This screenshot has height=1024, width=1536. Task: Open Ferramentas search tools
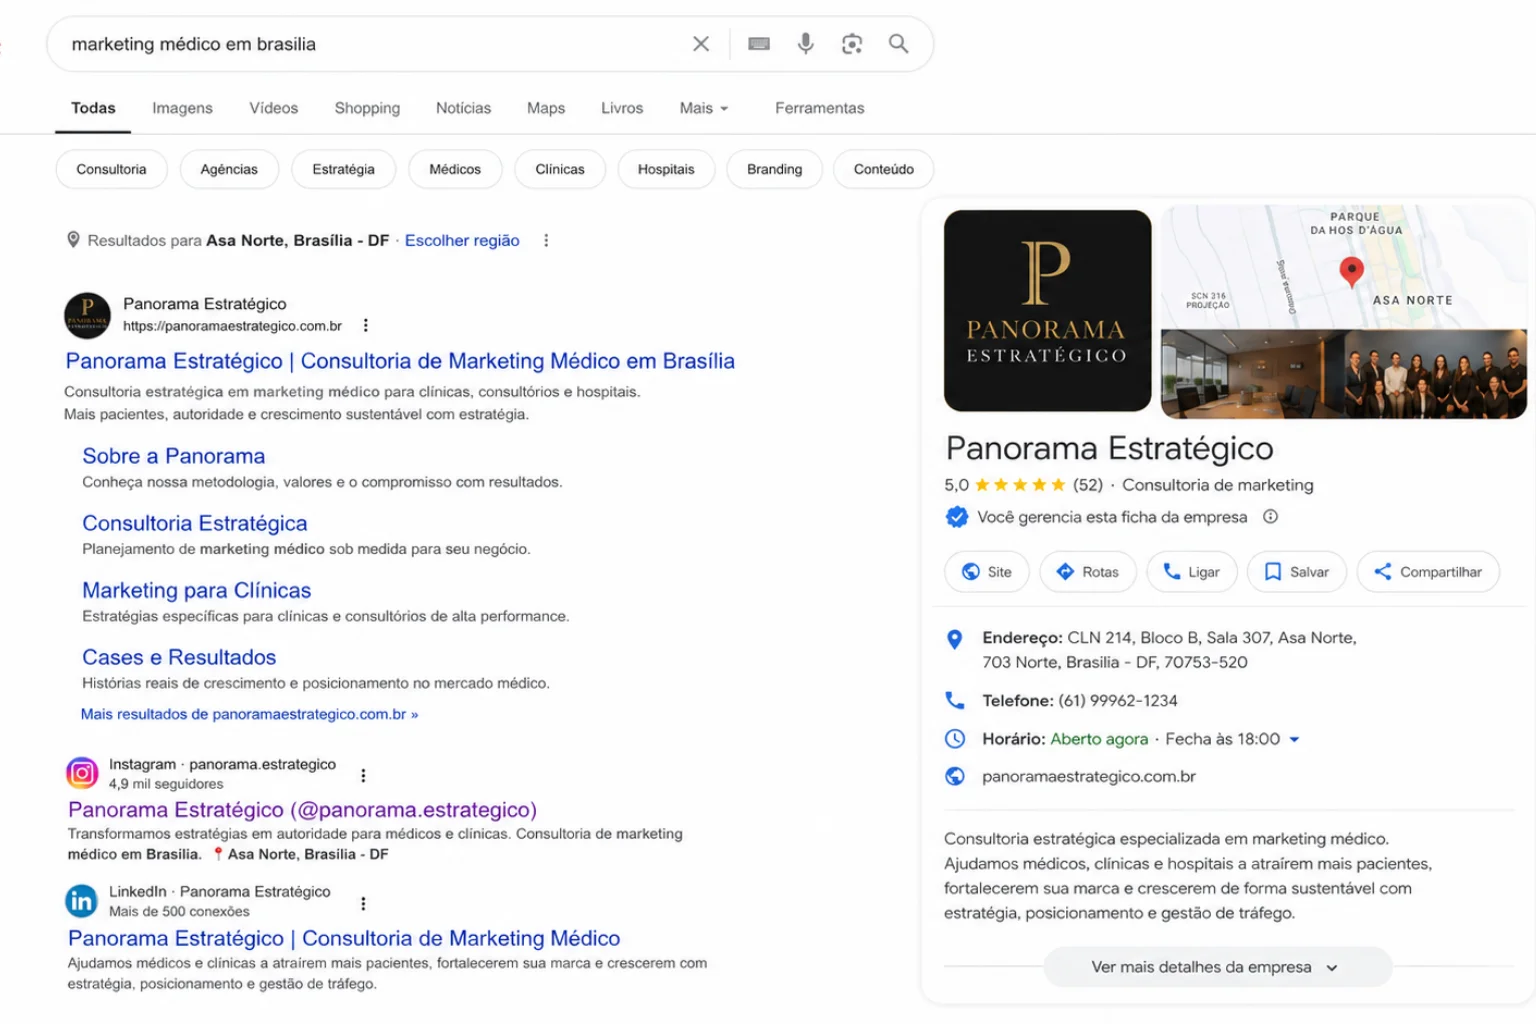(819, 108)
